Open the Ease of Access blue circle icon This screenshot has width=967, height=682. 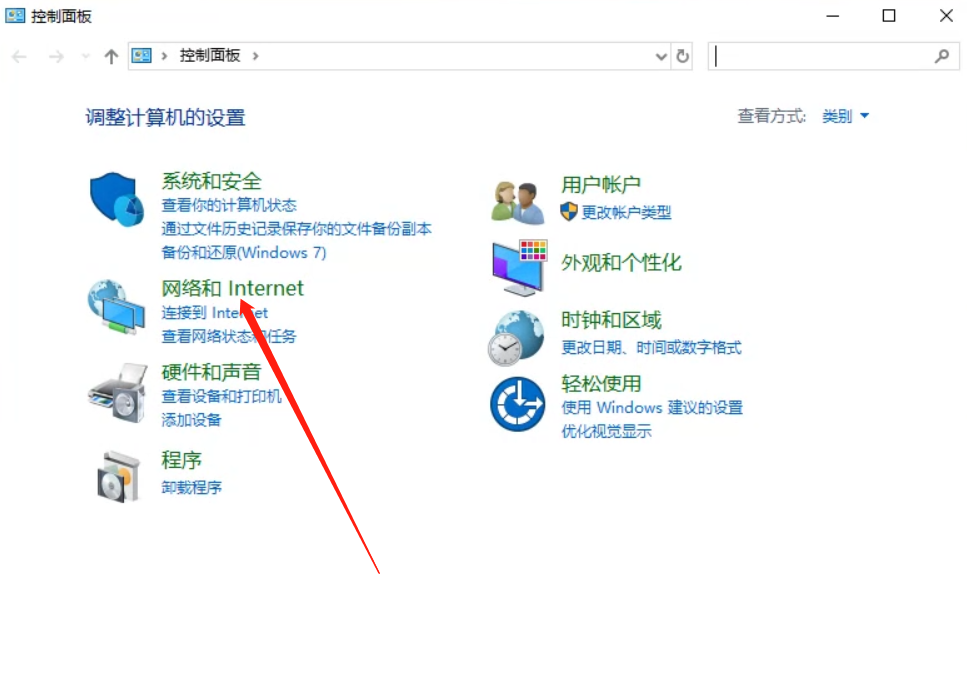coord(517,405)
